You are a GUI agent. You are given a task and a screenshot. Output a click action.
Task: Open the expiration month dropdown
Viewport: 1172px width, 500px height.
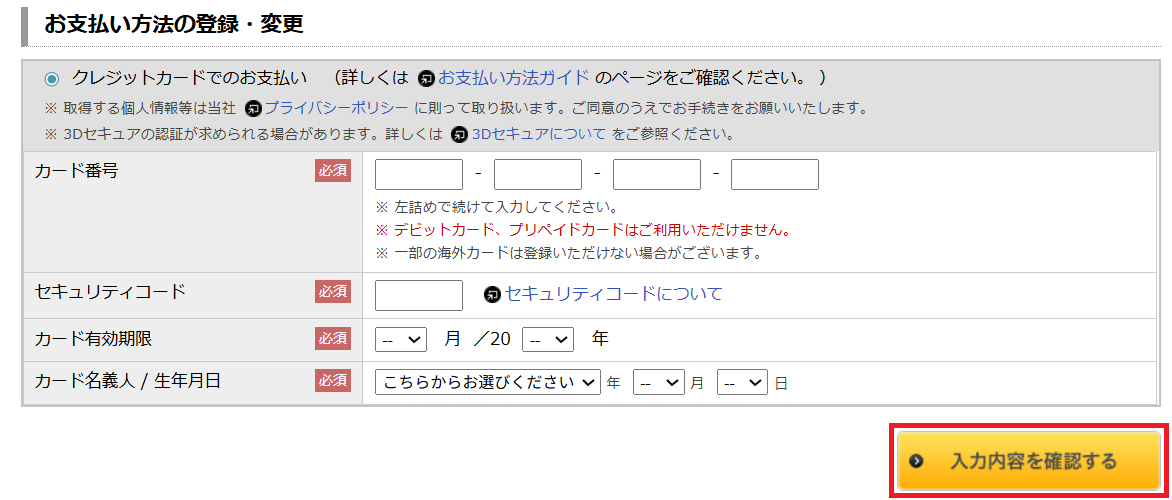click(x=401, y=340)
